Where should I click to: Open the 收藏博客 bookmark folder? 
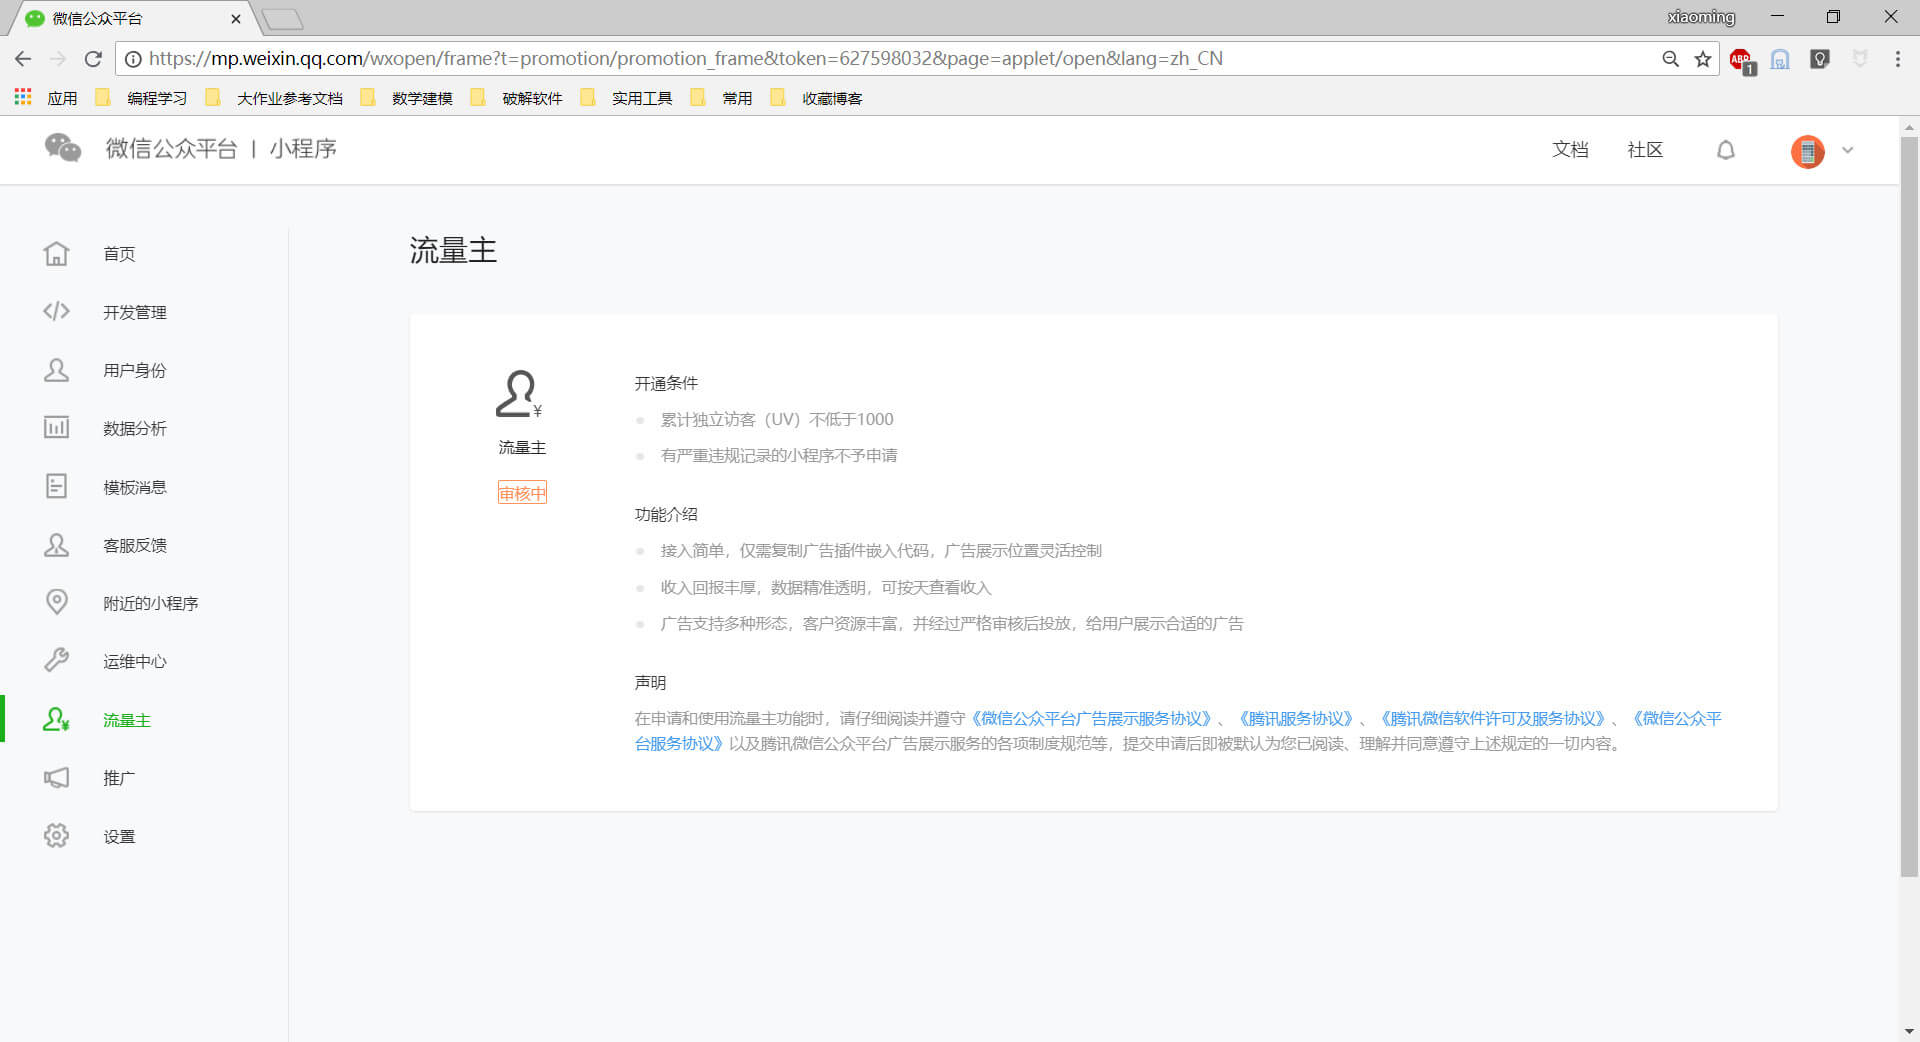click(817, 98)
